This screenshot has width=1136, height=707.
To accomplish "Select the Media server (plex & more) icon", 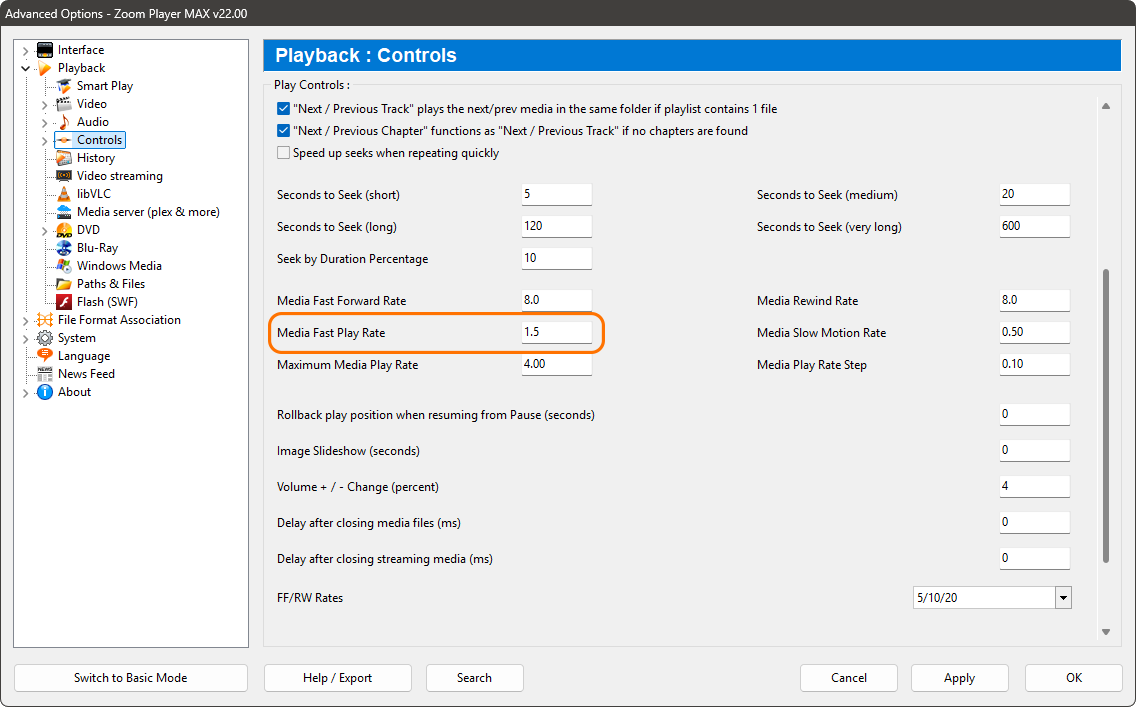I will [62, 211].
